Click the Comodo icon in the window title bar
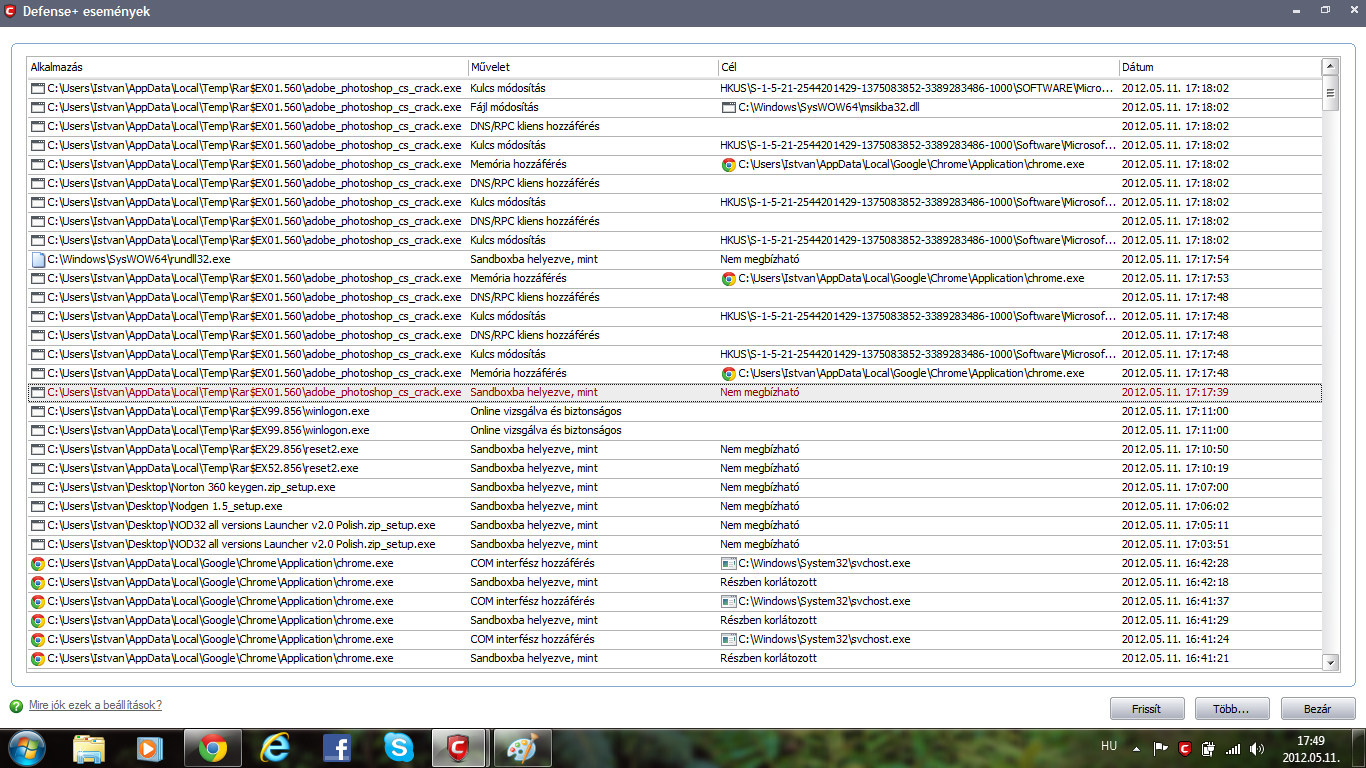Image resolution: width=1366 pixels, height=768 pixels. (x=10, y=12)
